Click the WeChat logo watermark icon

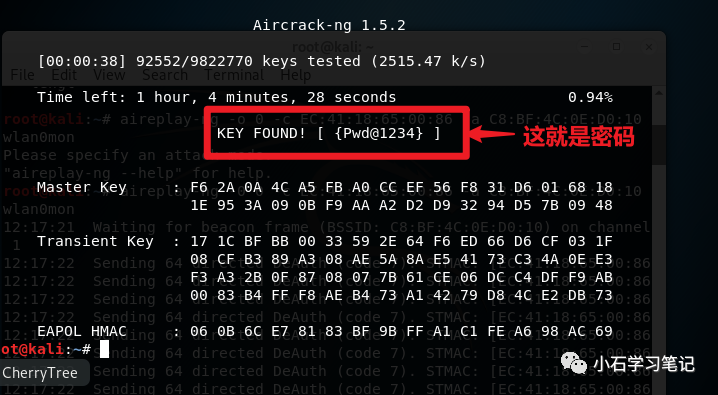click(x=574, y=363)
